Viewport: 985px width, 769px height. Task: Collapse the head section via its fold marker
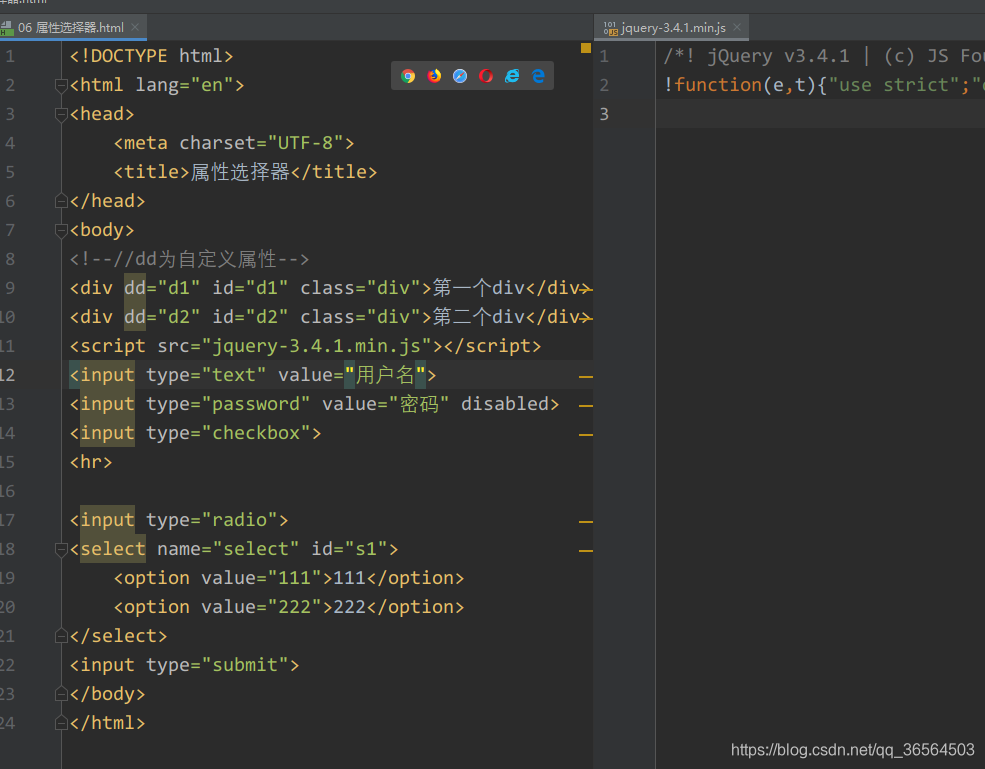60,113
